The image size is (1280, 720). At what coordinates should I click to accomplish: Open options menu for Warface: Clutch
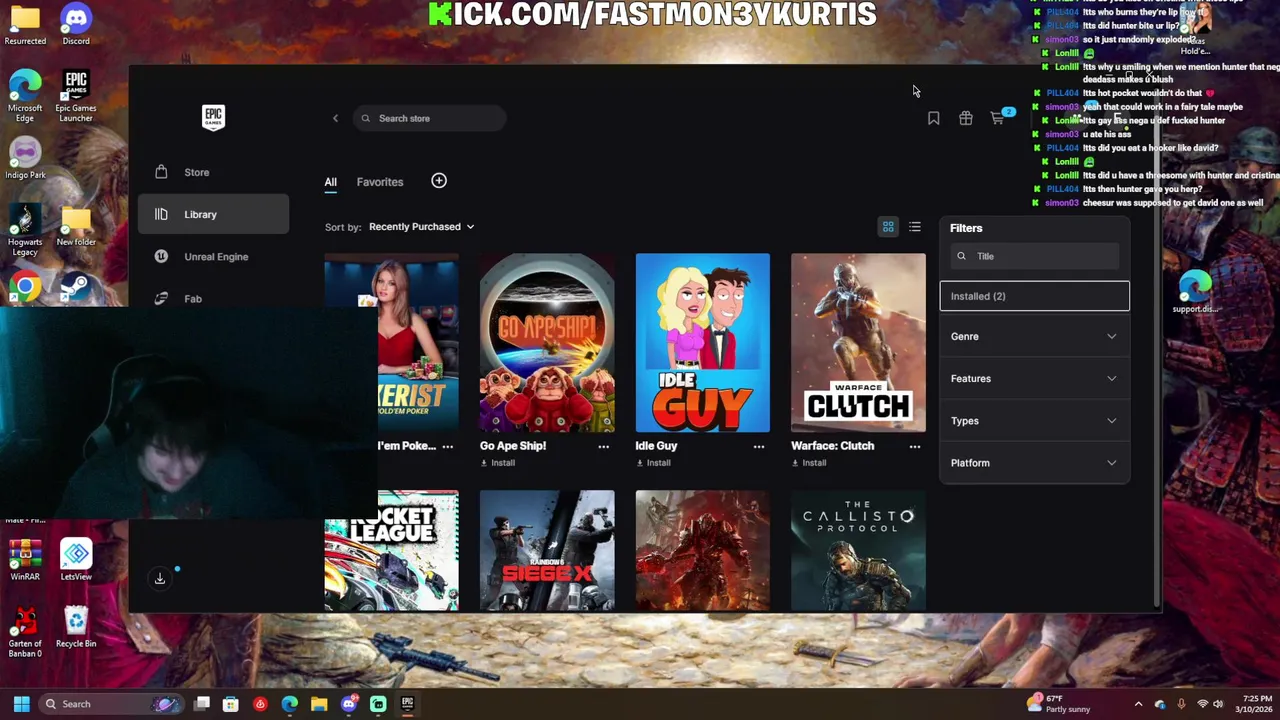point(914,446)
